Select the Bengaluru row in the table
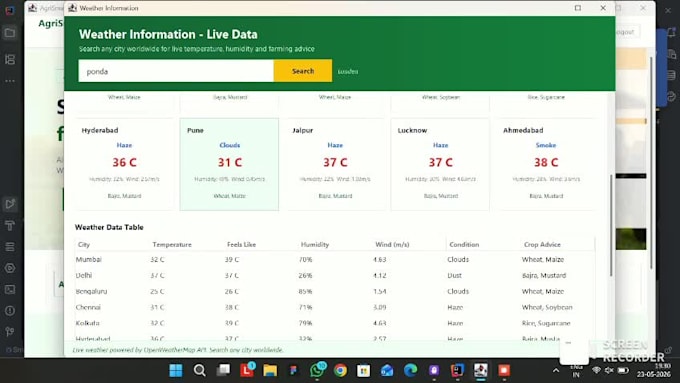 pyautogui.click(x=335, y=291)
